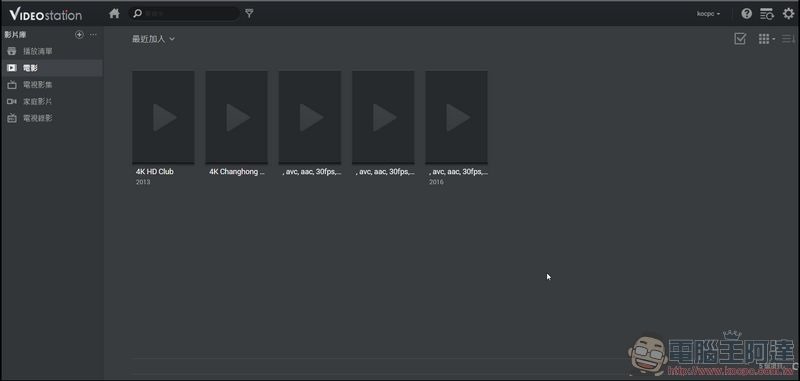Open 電視影集 in the sidebar
This screenshot has width=800, height=381.
point(52,85)
